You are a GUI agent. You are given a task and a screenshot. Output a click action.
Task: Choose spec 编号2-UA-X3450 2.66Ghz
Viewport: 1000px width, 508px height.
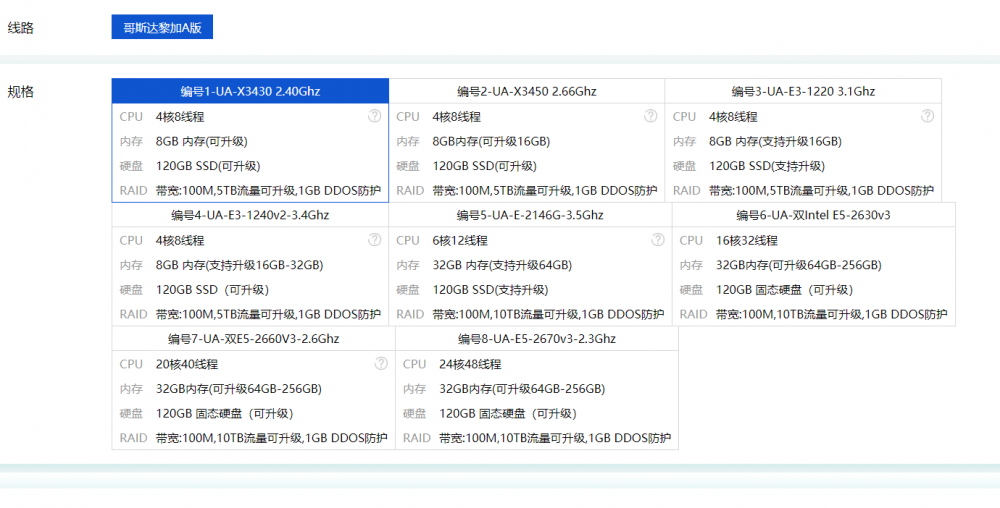(527, 91)
